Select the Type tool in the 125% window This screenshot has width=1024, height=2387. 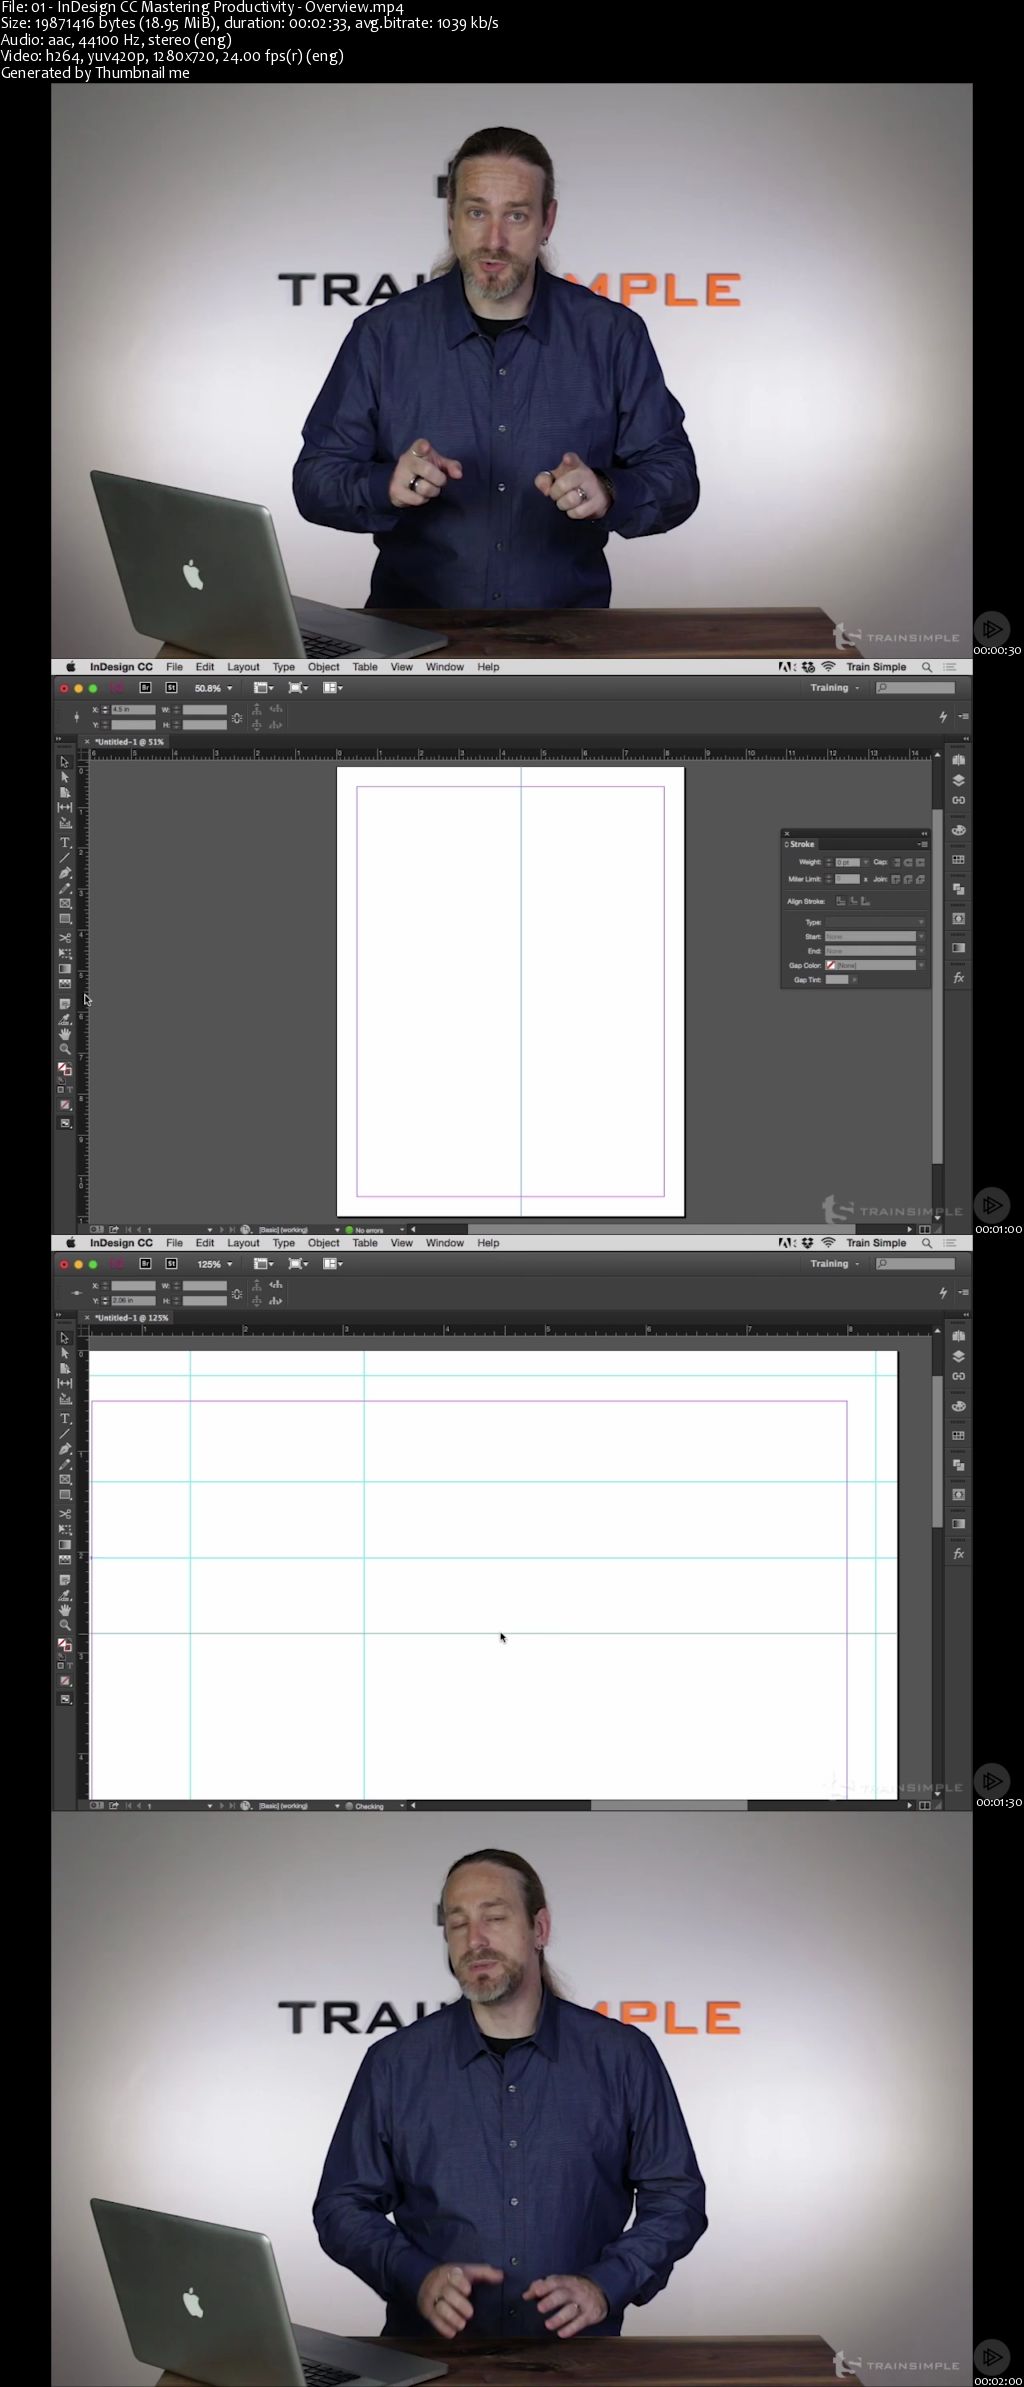65,1418
